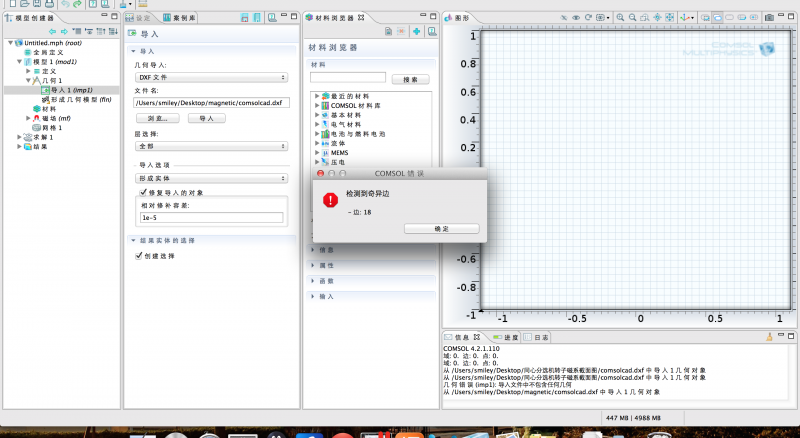Viewport: 800px width, 438px height.
Task: Toggle the 创建选择 checkbox
Action: pyautogui.click(x=139, y=256)
